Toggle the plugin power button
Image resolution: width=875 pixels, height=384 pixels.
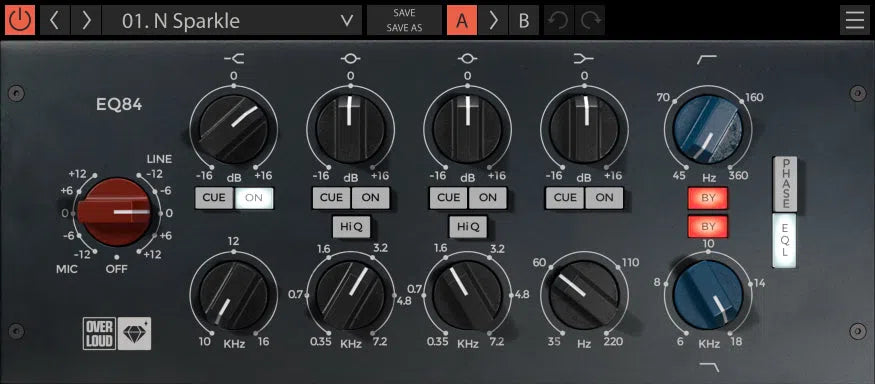coord(20,20)
